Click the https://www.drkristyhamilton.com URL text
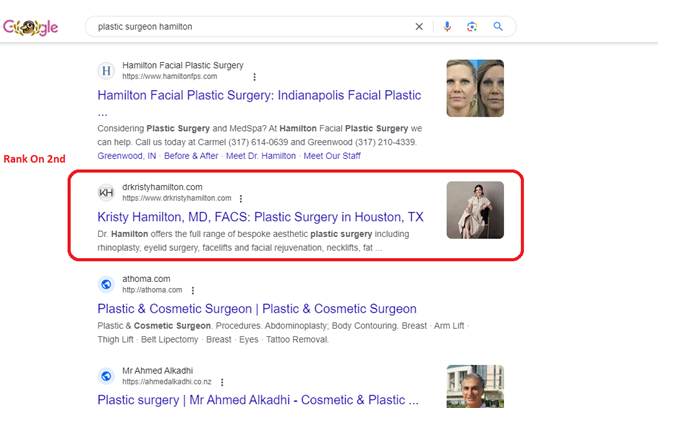673x422 pixels. (176, 198)
